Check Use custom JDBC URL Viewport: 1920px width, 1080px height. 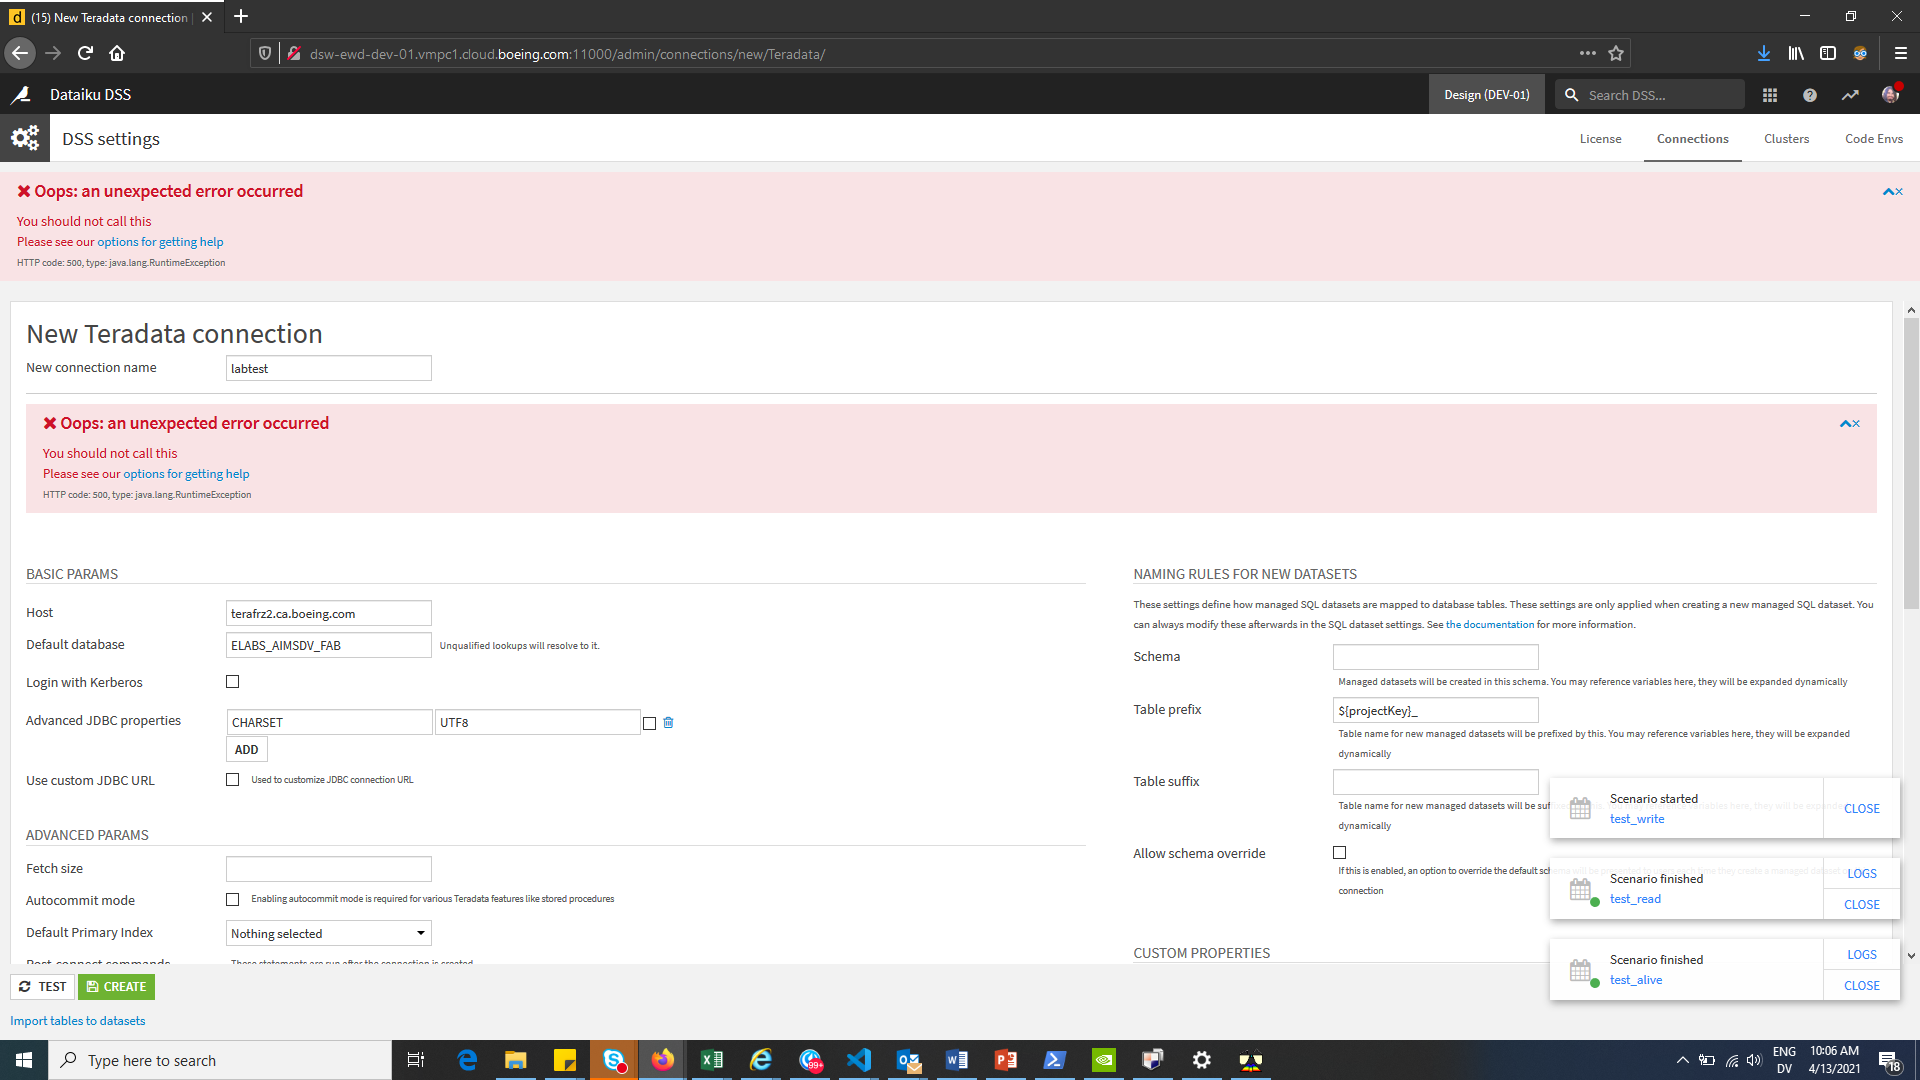[x=232, y=779]
